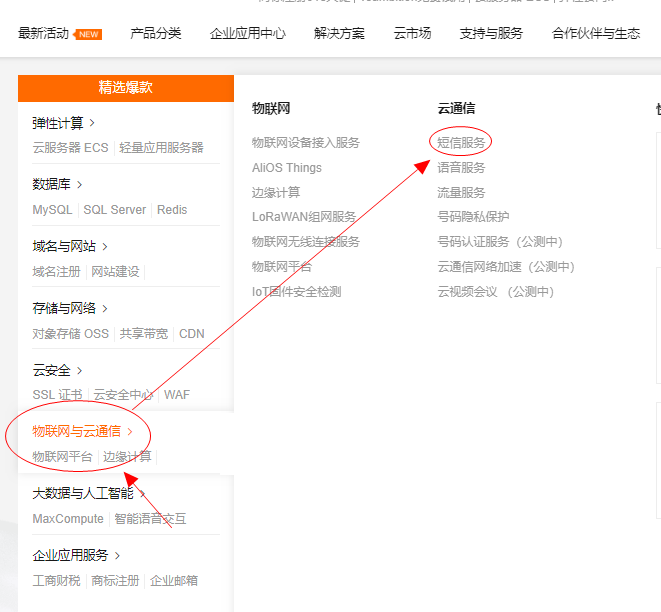Image resolution: width=661 pixels, height=612 pixels.
Task: Click LoRaWAN组网服务 link
Action: coord(304,217)
